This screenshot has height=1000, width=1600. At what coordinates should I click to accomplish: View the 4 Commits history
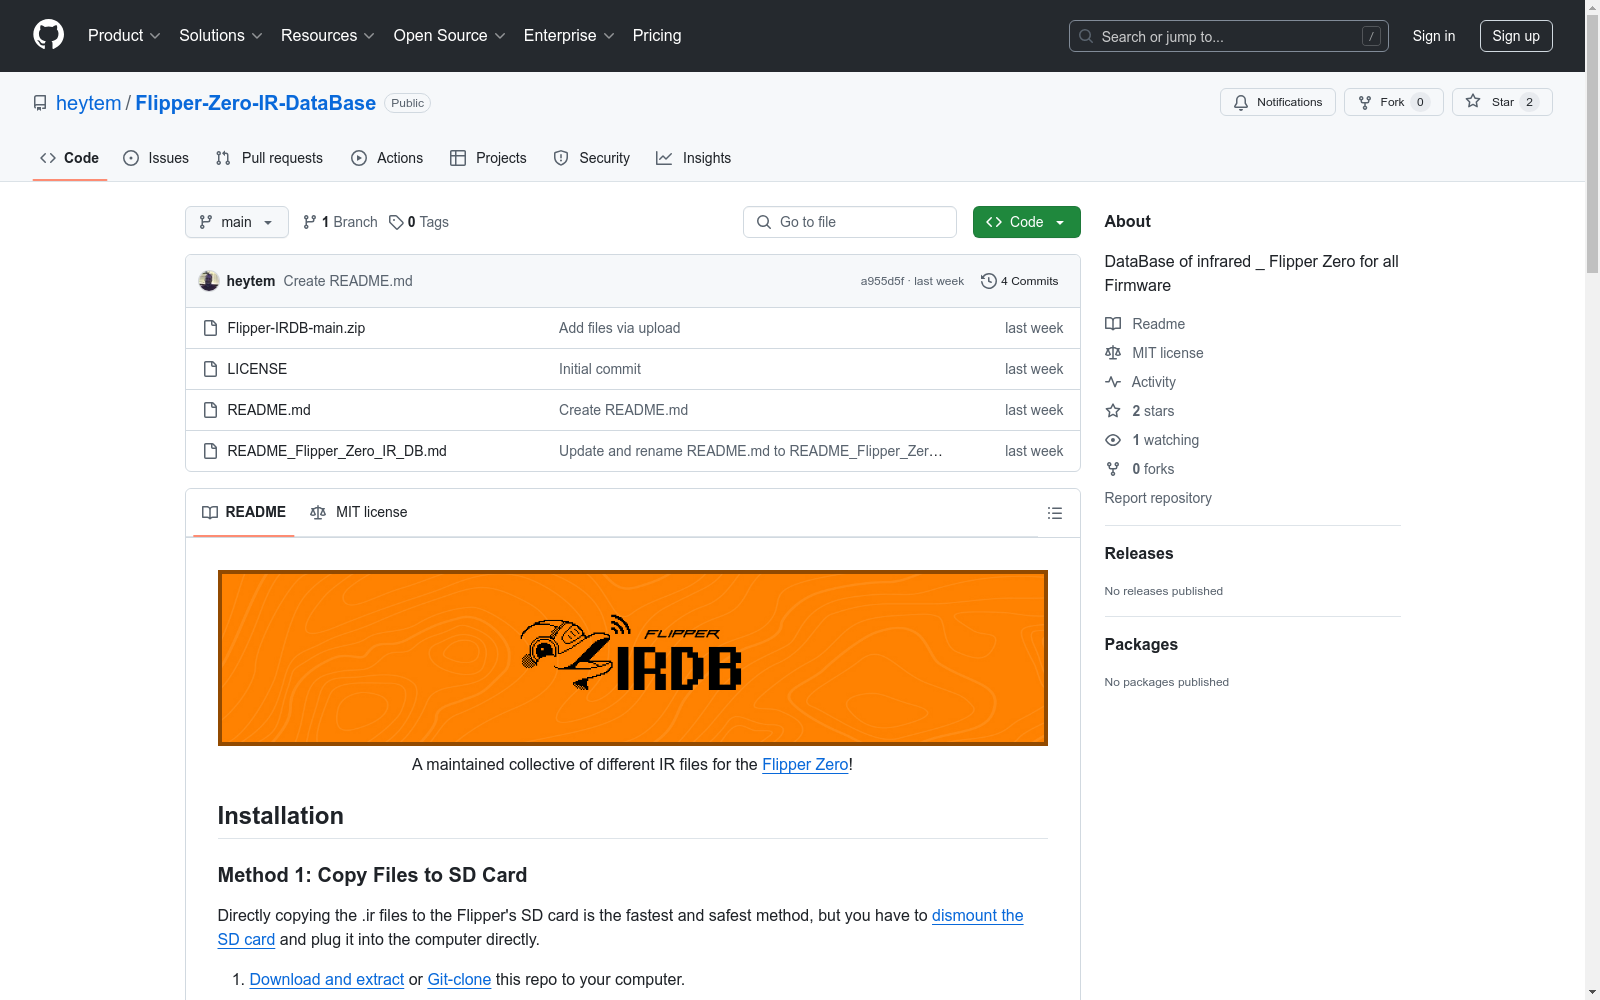pos(1019,281)
